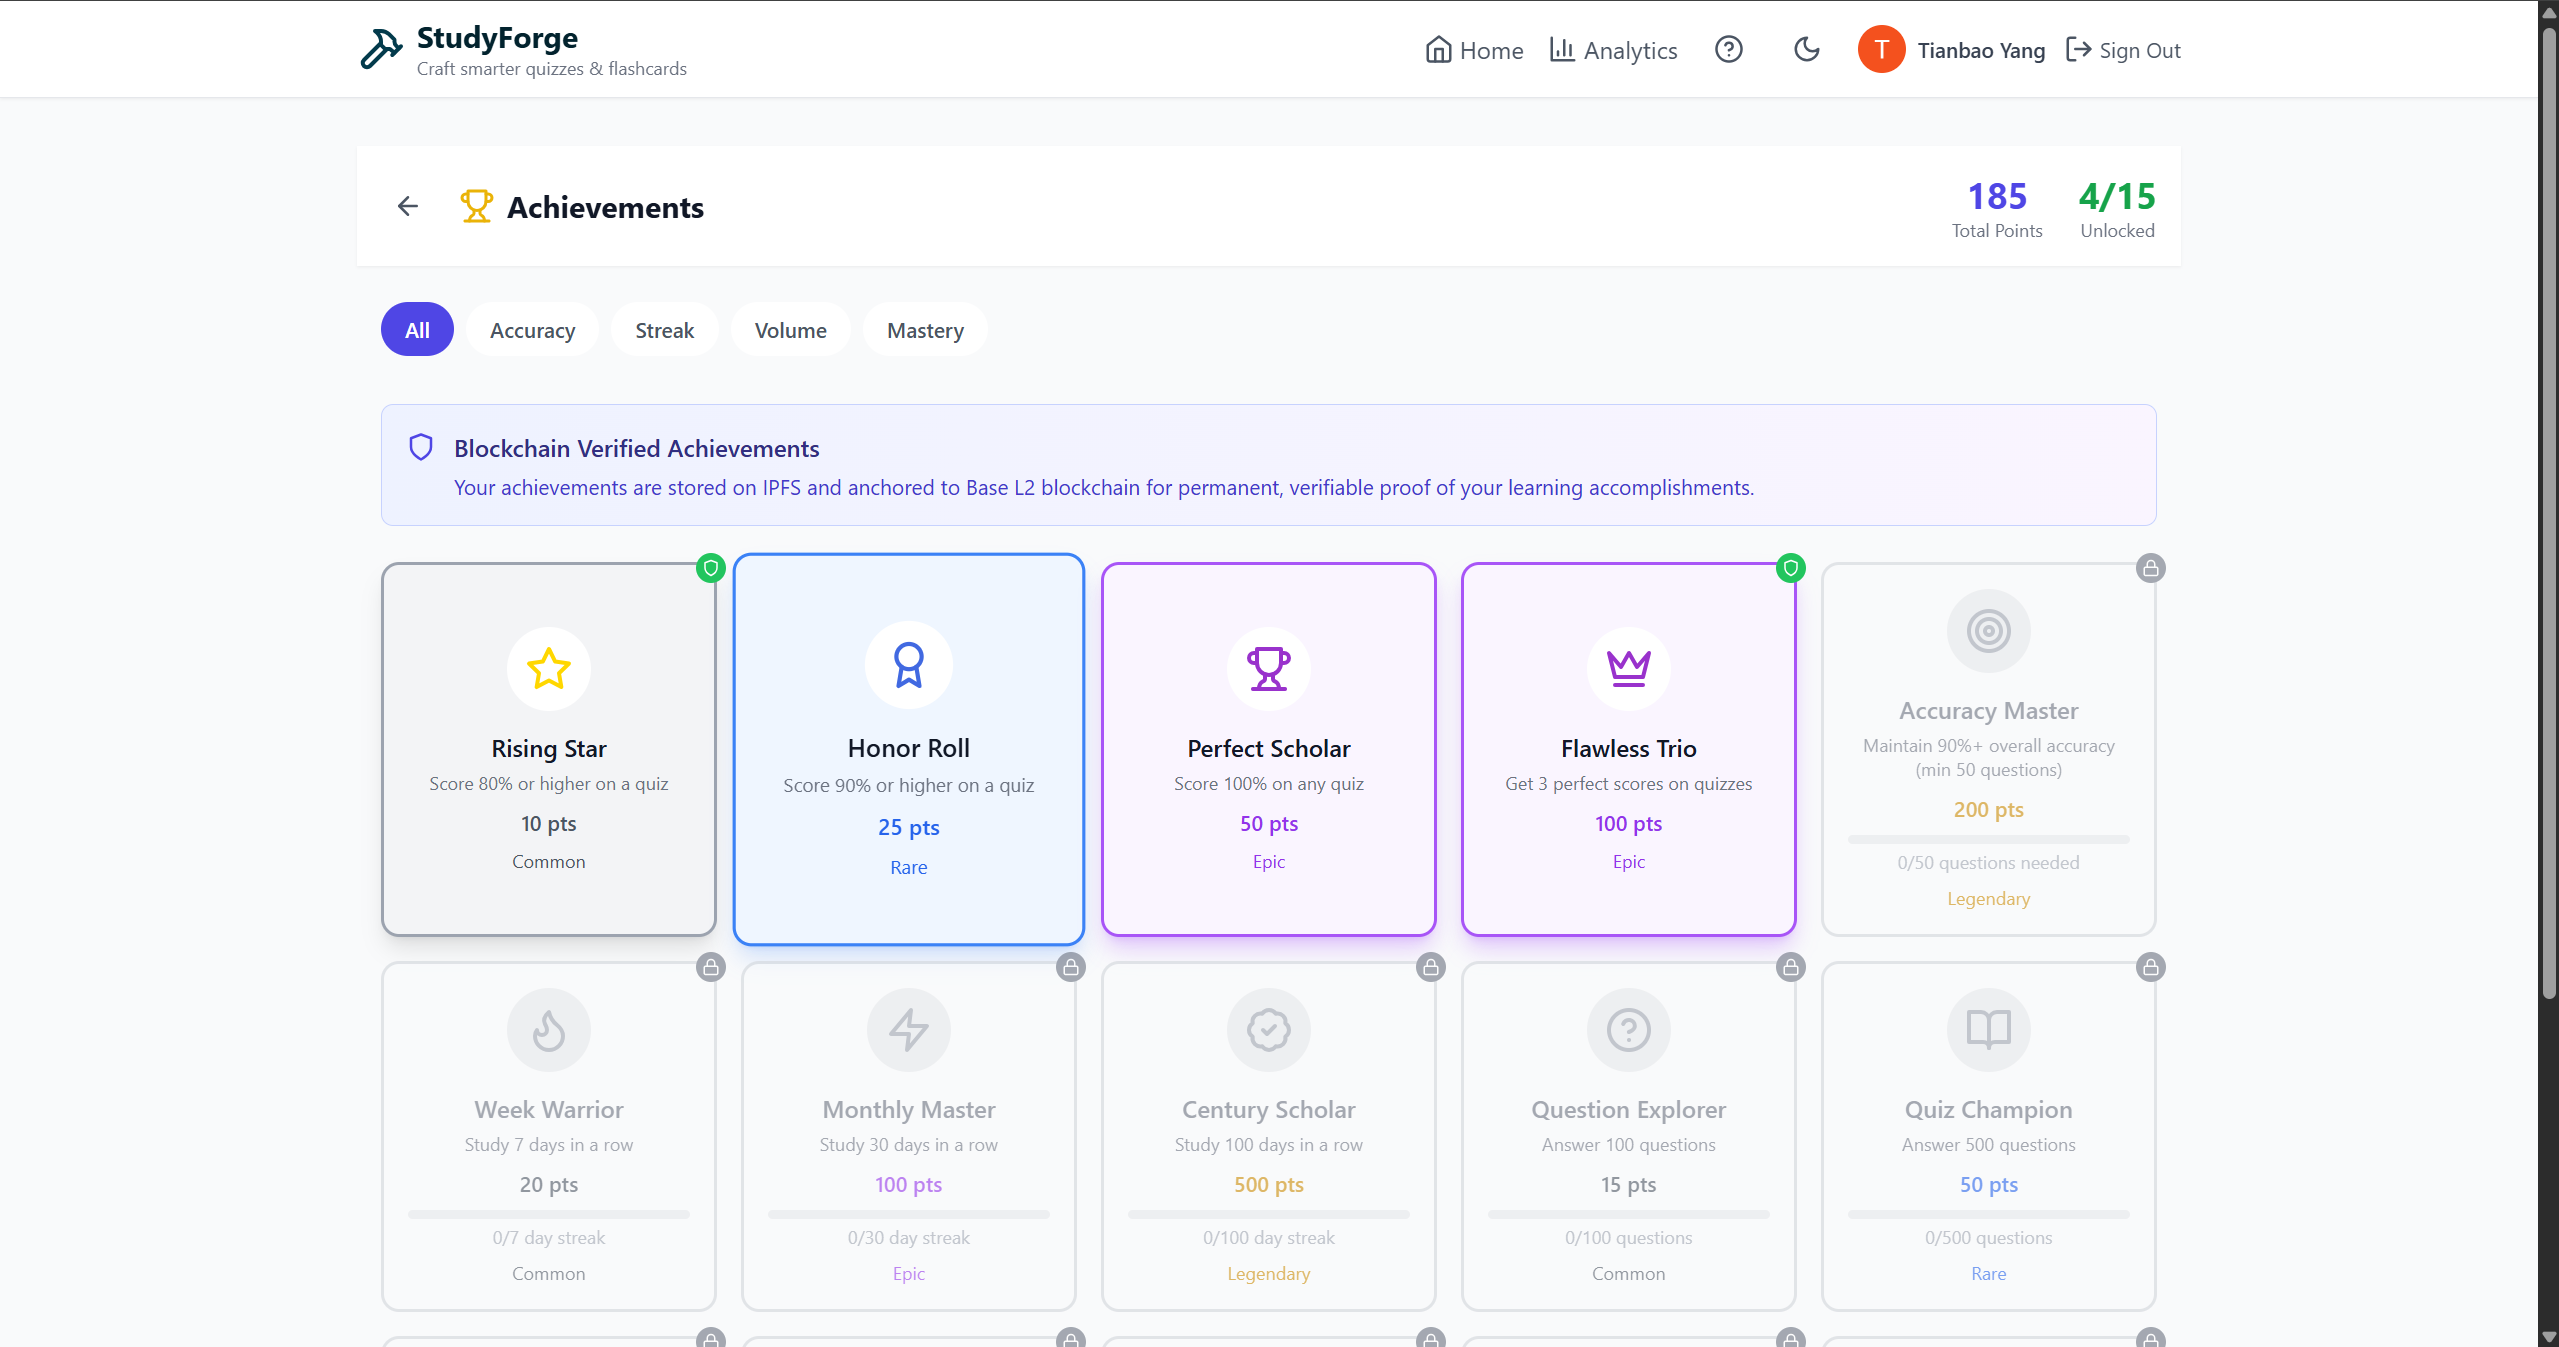
Task: Click the trophy icon in Perfect Scholar card
Action: [x=1268, y=668]
